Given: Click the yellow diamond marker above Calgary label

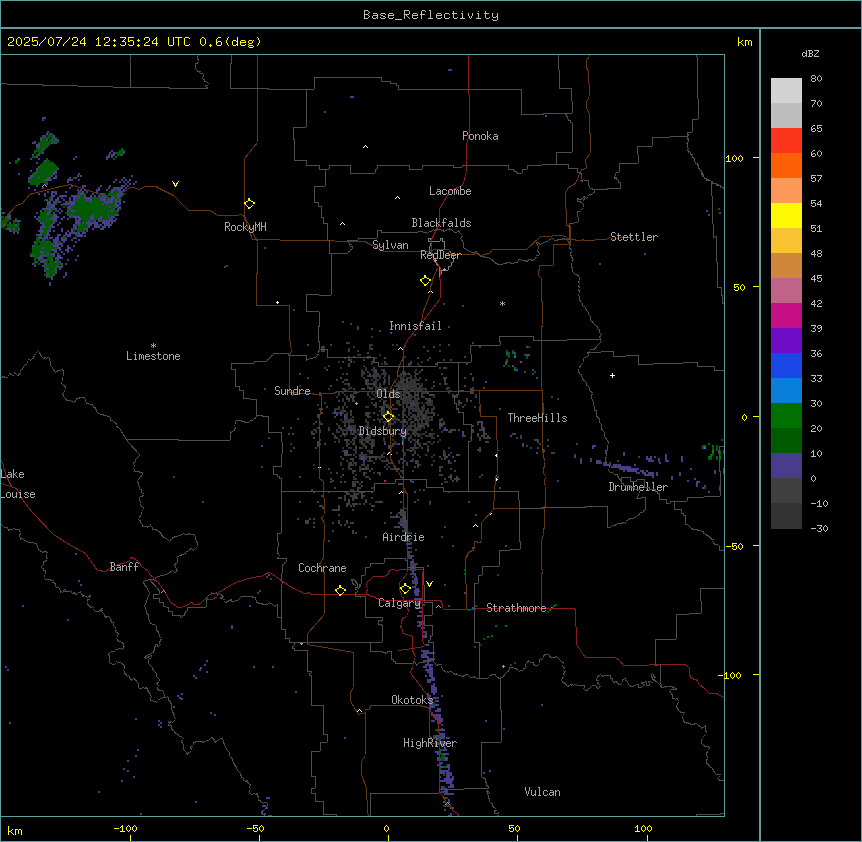Looking at the screenshot, I should [x=405, y=589].
